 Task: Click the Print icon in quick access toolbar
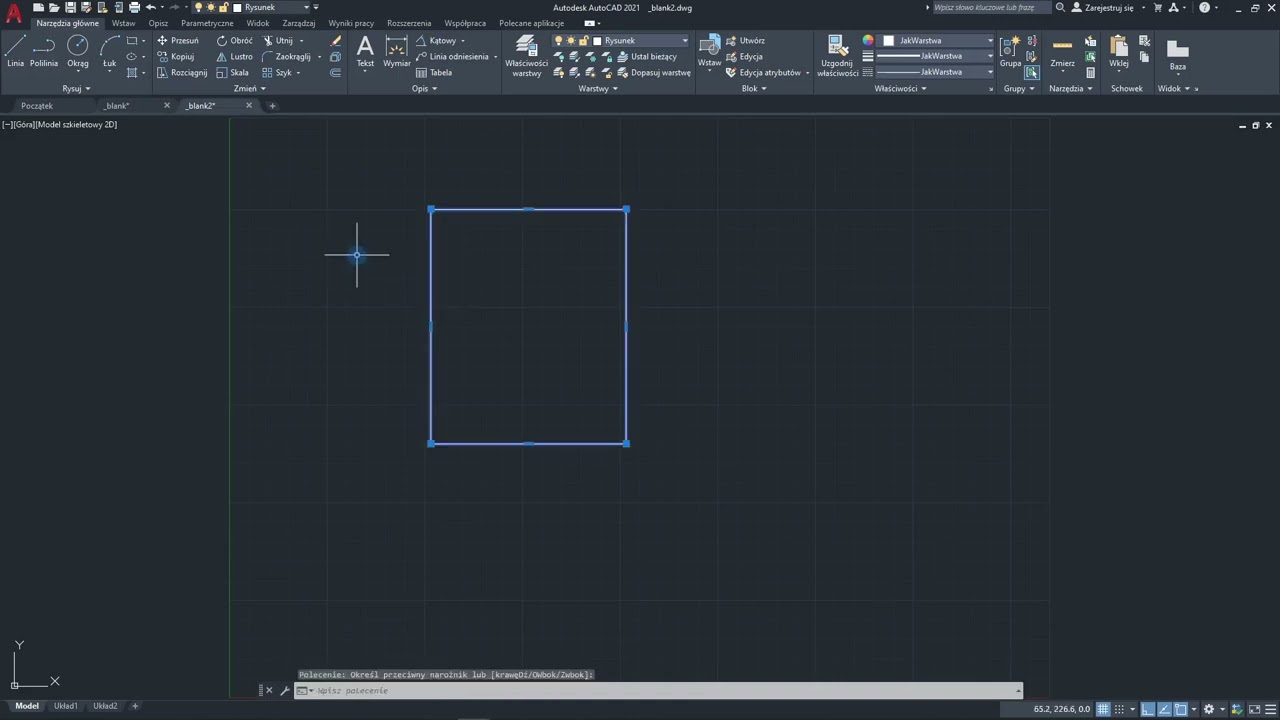click(x=134, y=8)
